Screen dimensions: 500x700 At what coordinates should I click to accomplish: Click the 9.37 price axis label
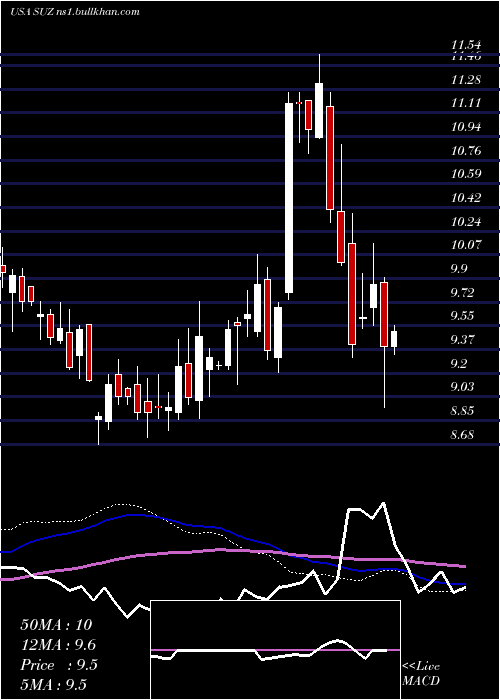point(464,340)
